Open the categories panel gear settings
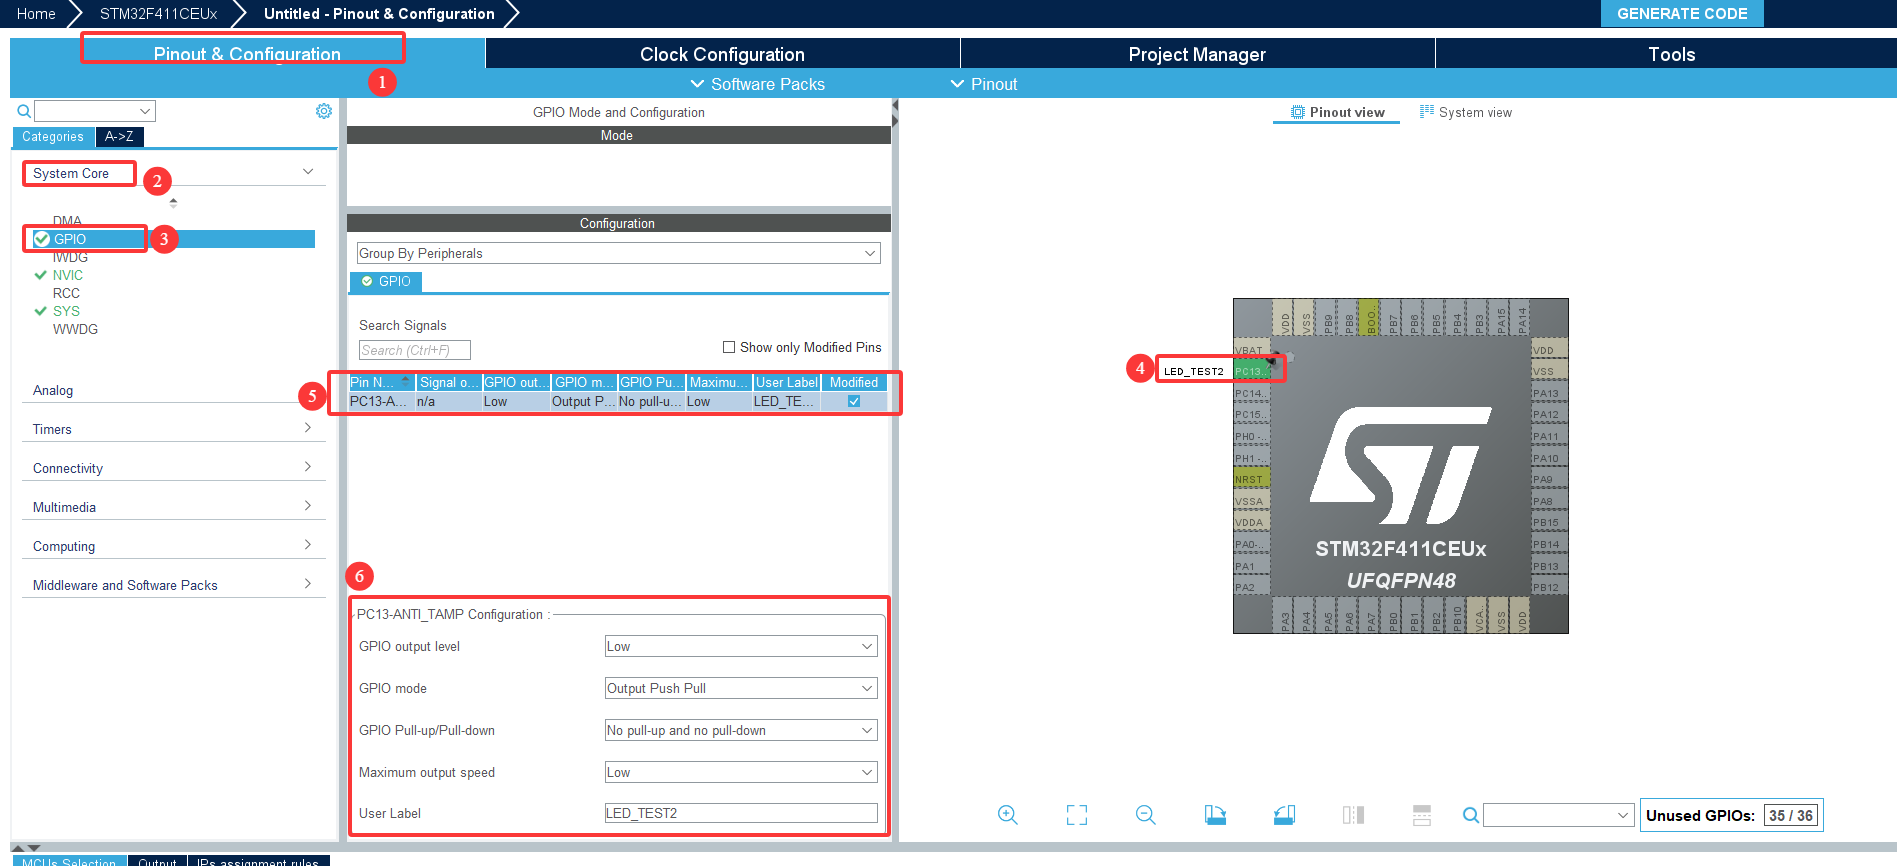The image size is (1897, 866). point(324,111)
